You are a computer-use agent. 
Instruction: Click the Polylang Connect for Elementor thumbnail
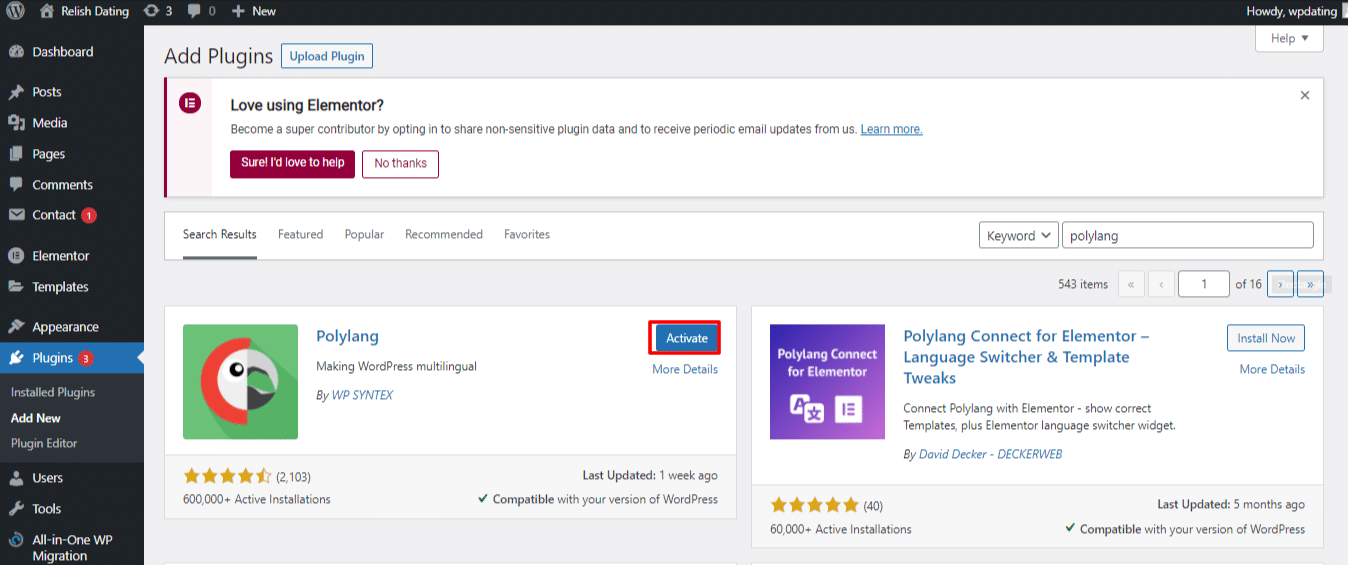click(x=827, y=382)
